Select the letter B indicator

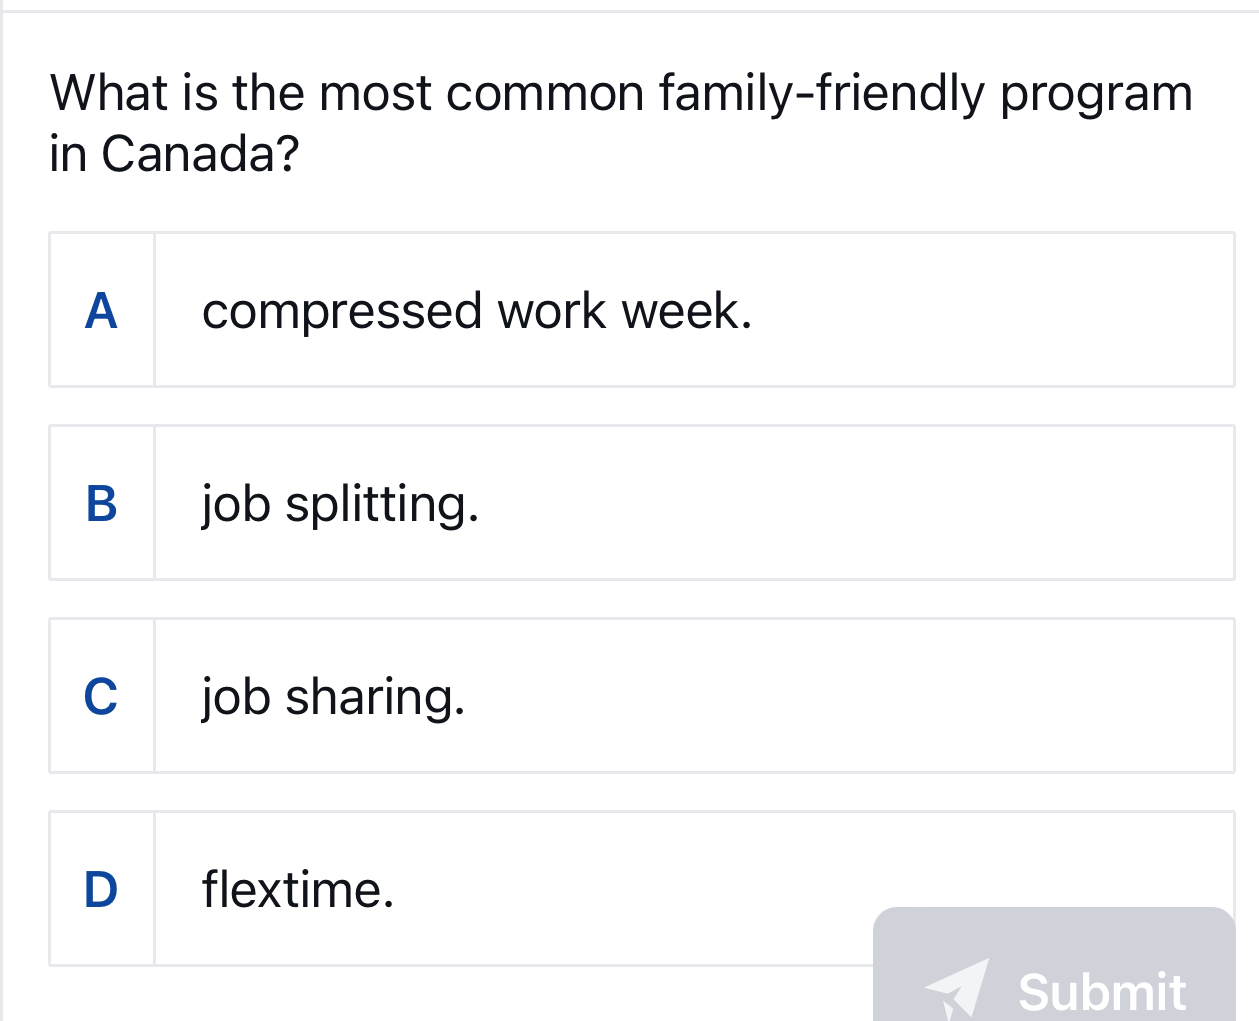[x=101, y=506]
